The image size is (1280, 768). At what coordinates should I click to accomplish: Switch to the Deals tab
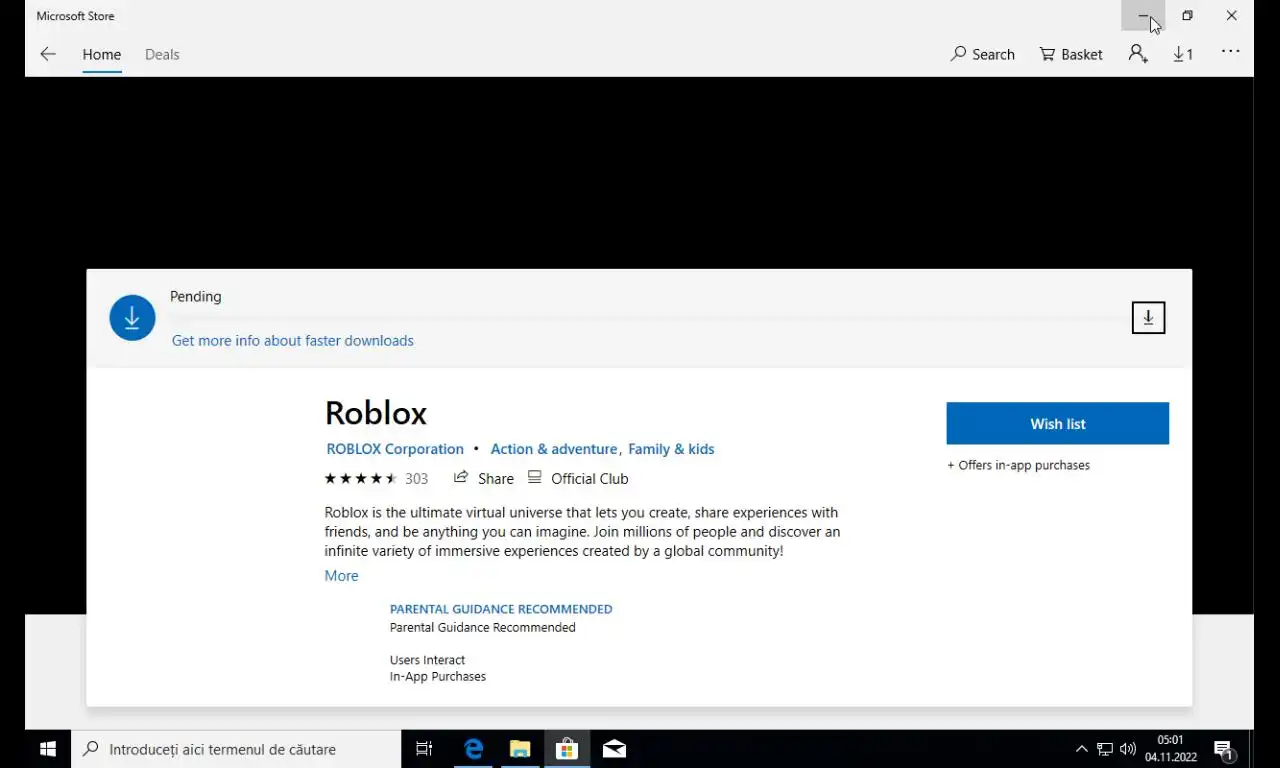click(x=162, y=55)
